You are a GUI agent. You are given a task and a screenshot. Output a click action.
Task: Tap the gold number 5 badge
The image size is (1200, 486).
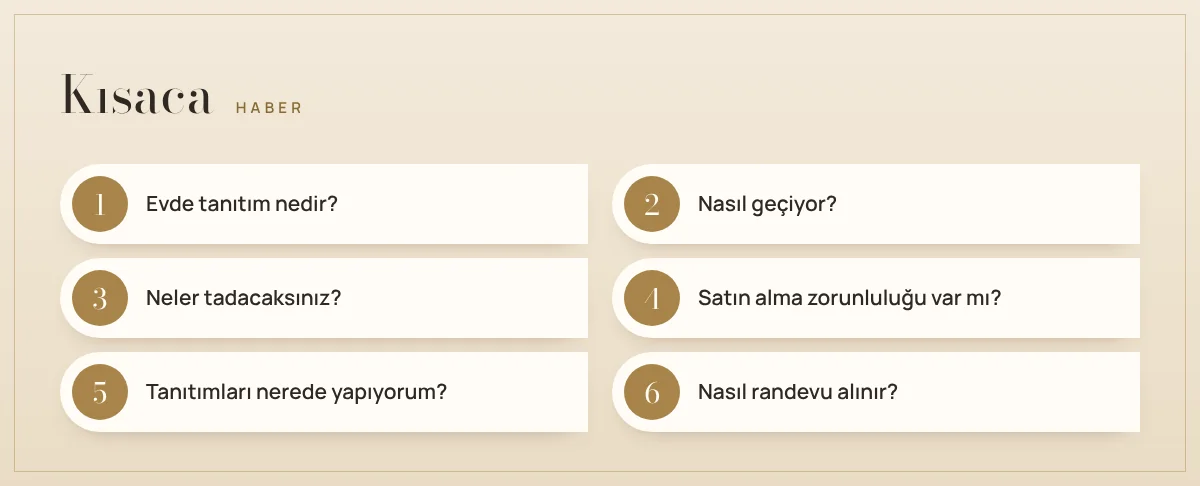tap(100, 392)
